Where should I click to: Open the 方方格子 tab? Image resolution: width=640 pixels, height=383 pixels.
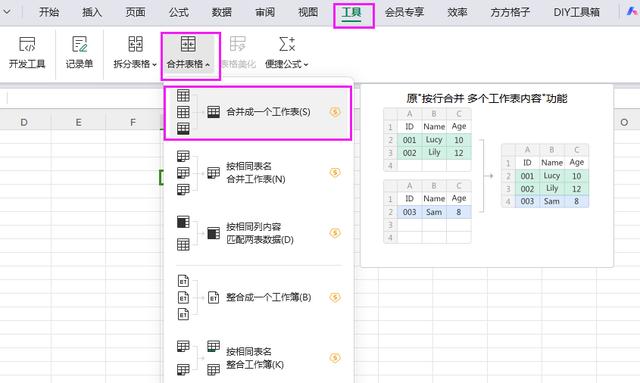[x=510, y=13]
